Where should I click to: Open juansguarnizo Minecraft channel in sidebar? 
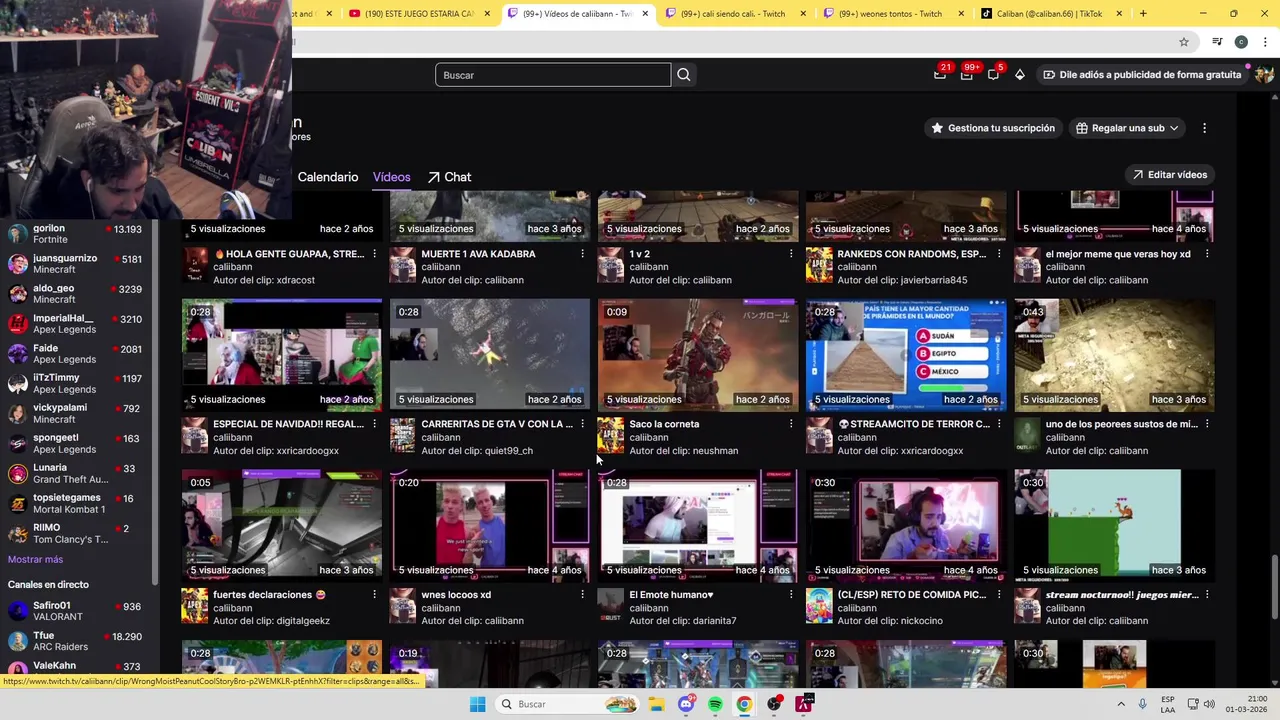click(75, 264)
